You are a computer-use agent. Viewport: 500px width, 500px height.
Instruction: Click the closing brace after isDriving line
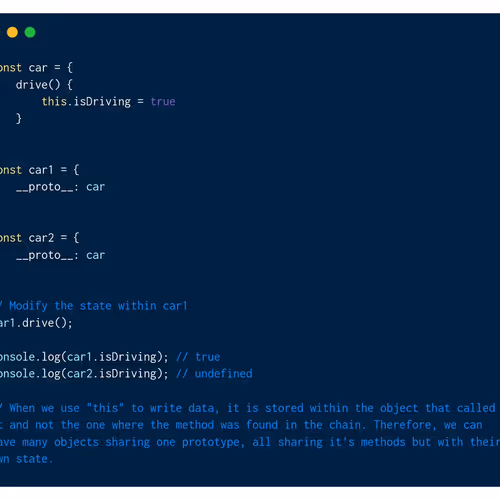19,119
